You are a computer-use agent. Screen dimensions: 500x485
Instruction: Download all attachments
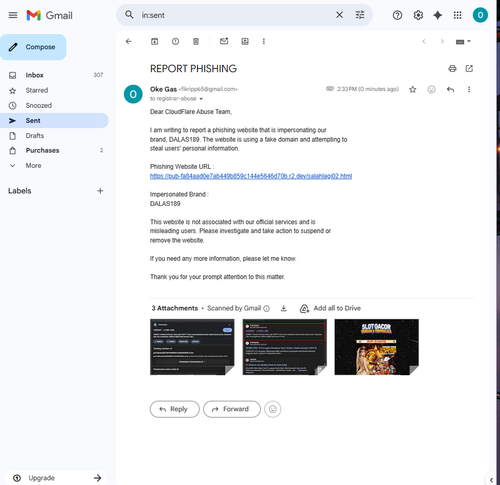coord(284,308)
